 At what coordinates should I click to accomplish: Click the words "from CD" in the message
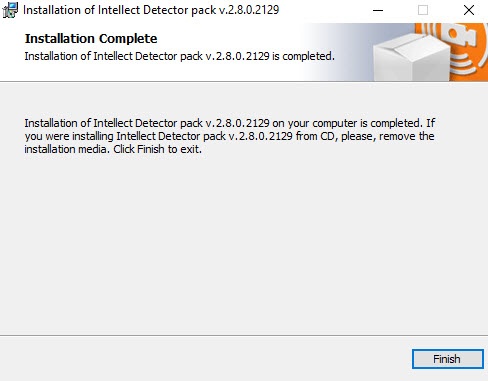pos(315,136)
